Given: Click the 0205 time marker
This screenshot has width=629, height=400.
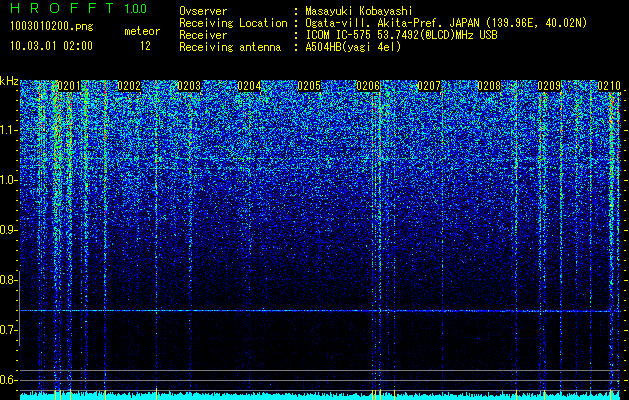Looking at the screenshot, I should (309, 86).
